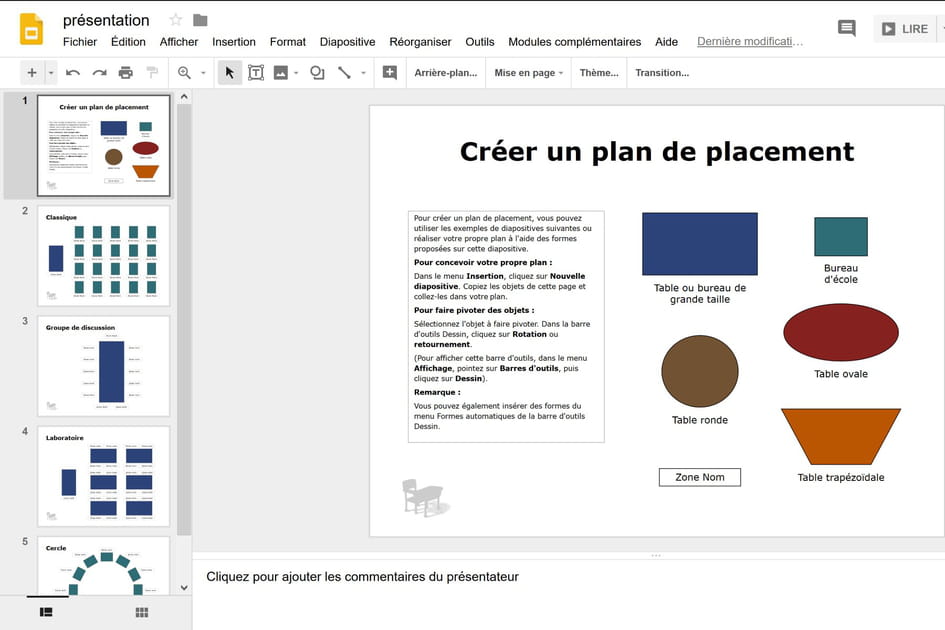The image size is (945, 630).
Task: Start the slideshow with LIRE
Action: pyautogui.click(x=905, y=29)
